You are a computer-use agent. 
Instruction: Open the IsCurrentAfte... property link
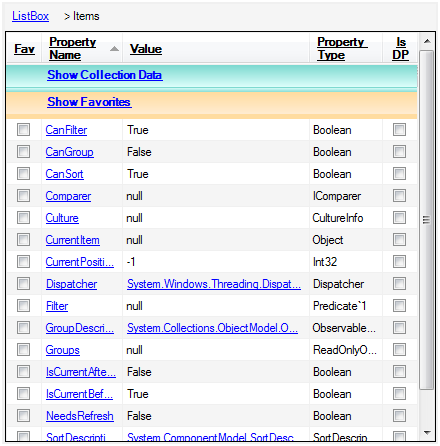click(81, 372)
